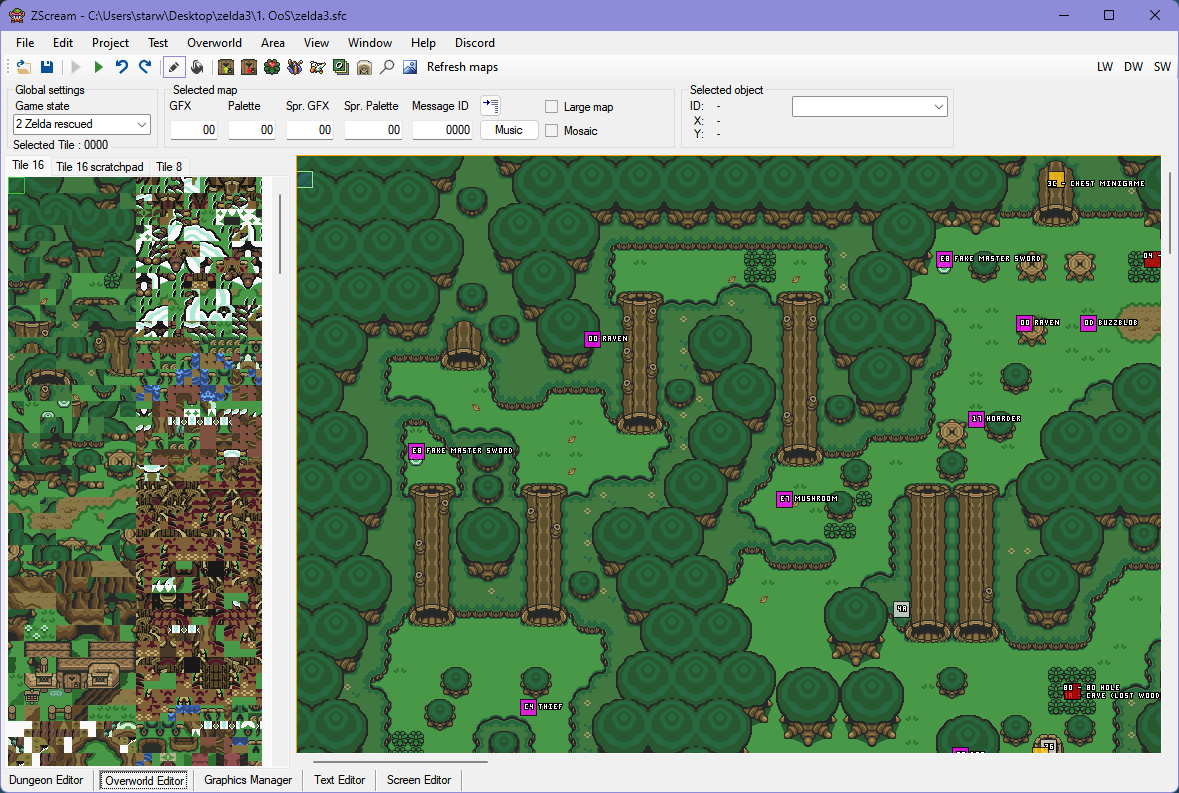
Task: Click the first tile in Tile 16 palette
Action: click(x=17, y=186)
